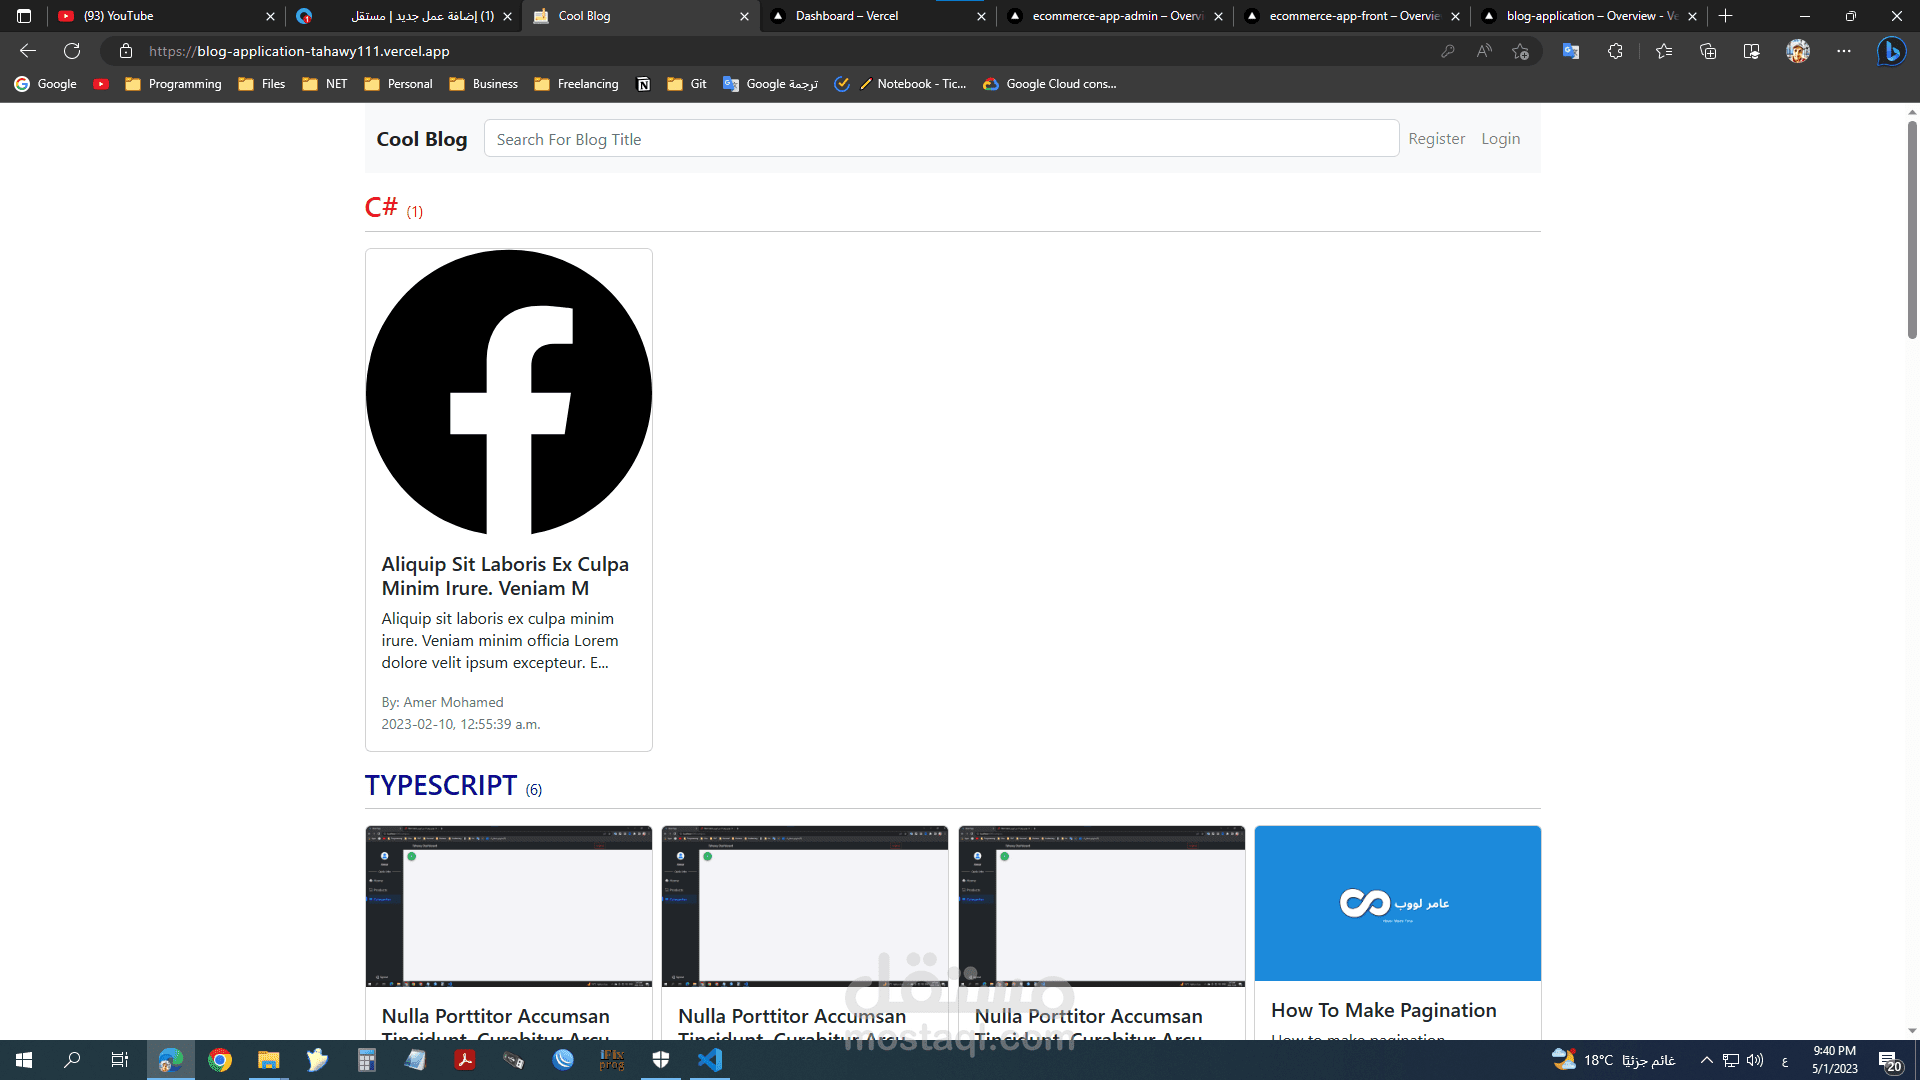Expand the Freelancing bookmarks folder
The image size is (1920, 1080).
[x=576, y=84]
